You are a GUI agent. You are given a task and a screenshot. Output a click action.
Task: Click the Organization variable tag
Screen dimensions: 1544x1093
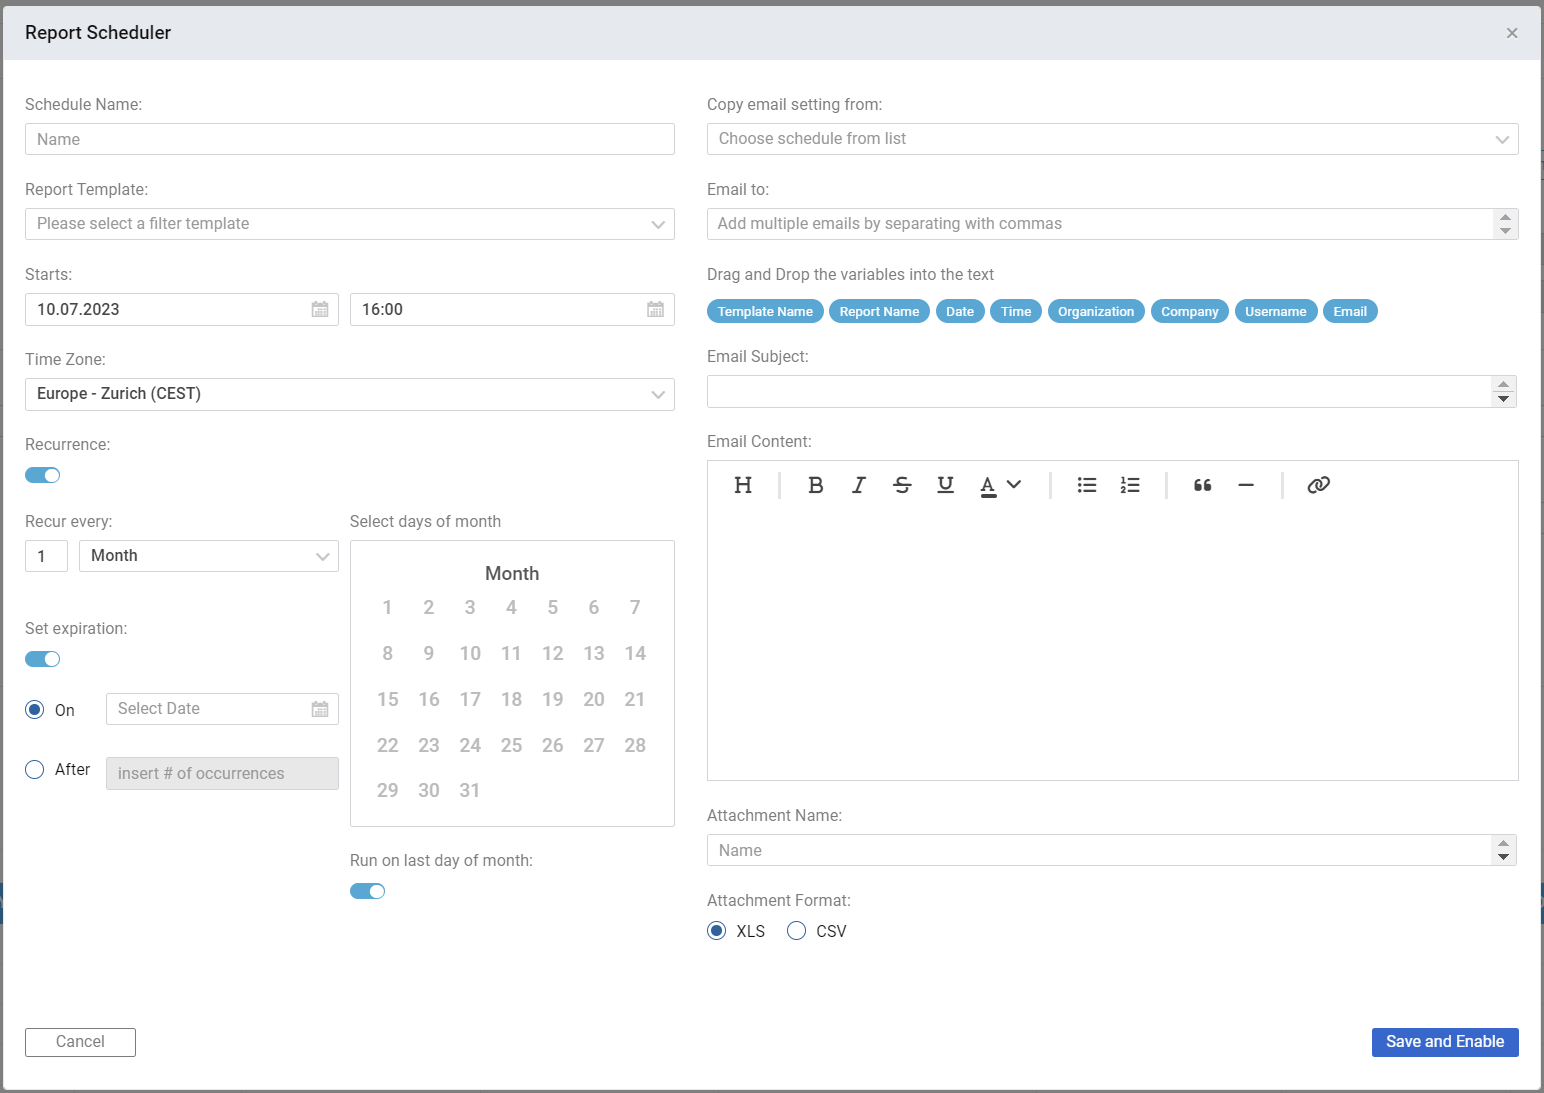coord(1096,311)
